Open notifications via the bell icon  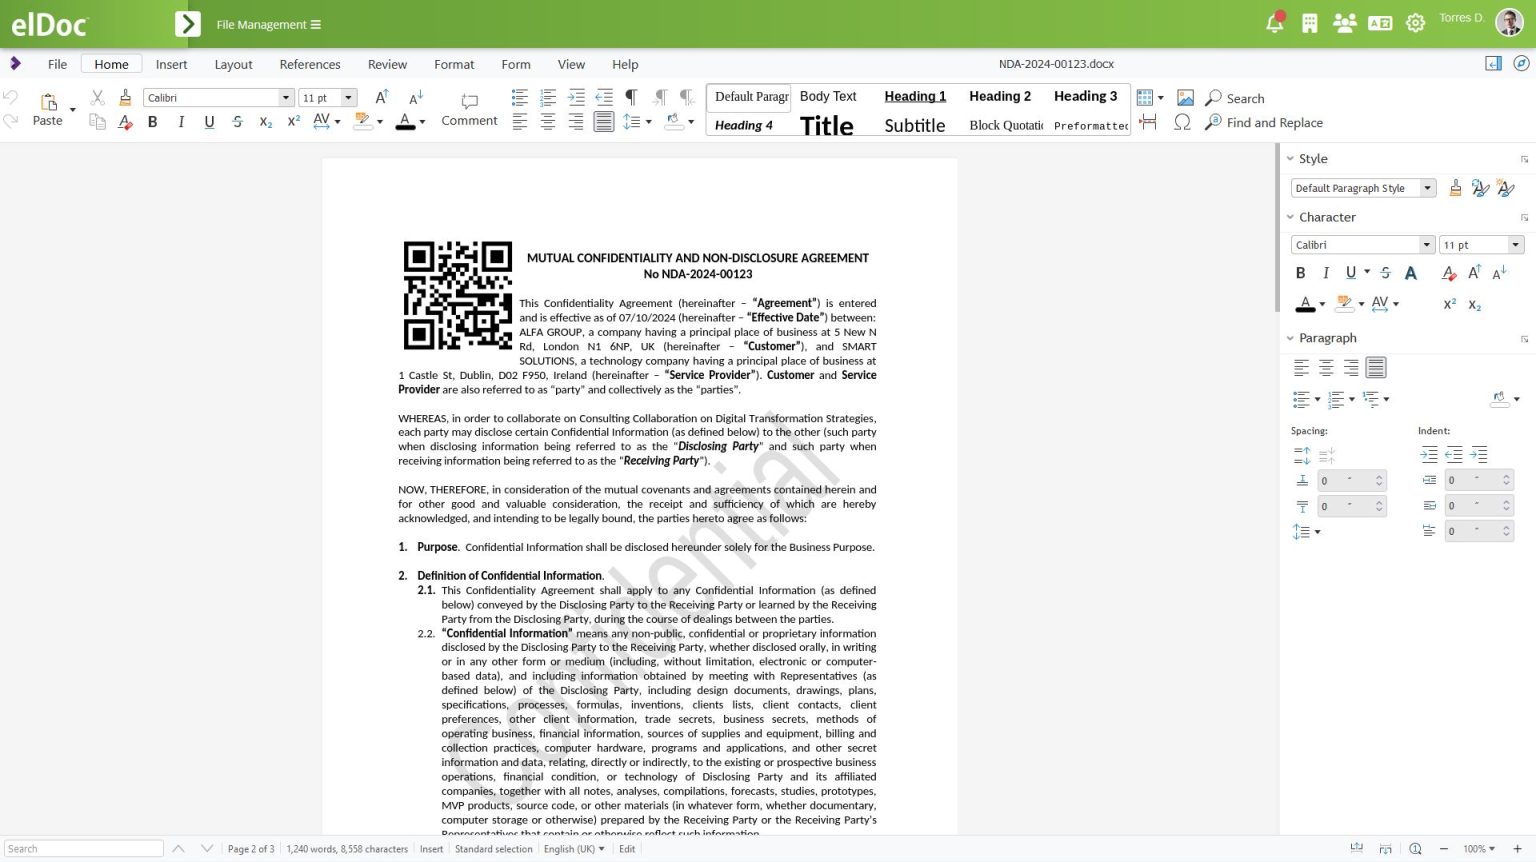[1274, 22]
